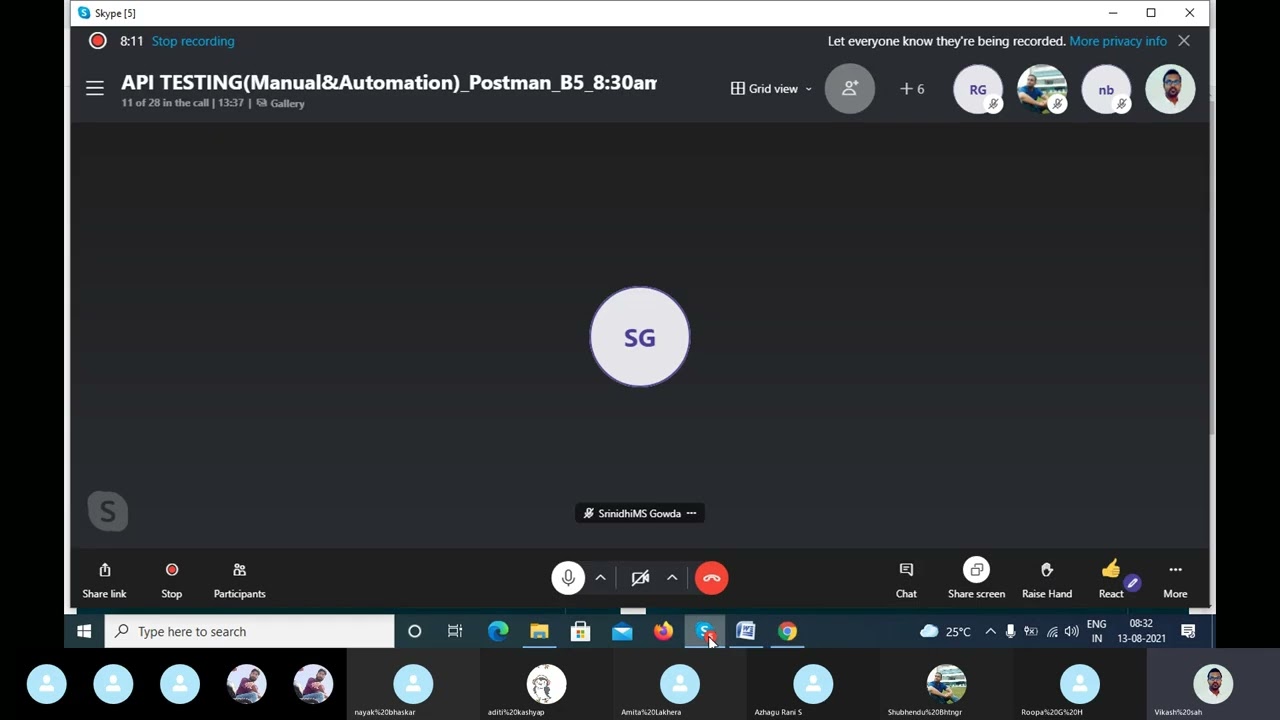Screen dimensions: 1280x720
Task: Select the muted photo avatar in call header
Action: 1042,89
